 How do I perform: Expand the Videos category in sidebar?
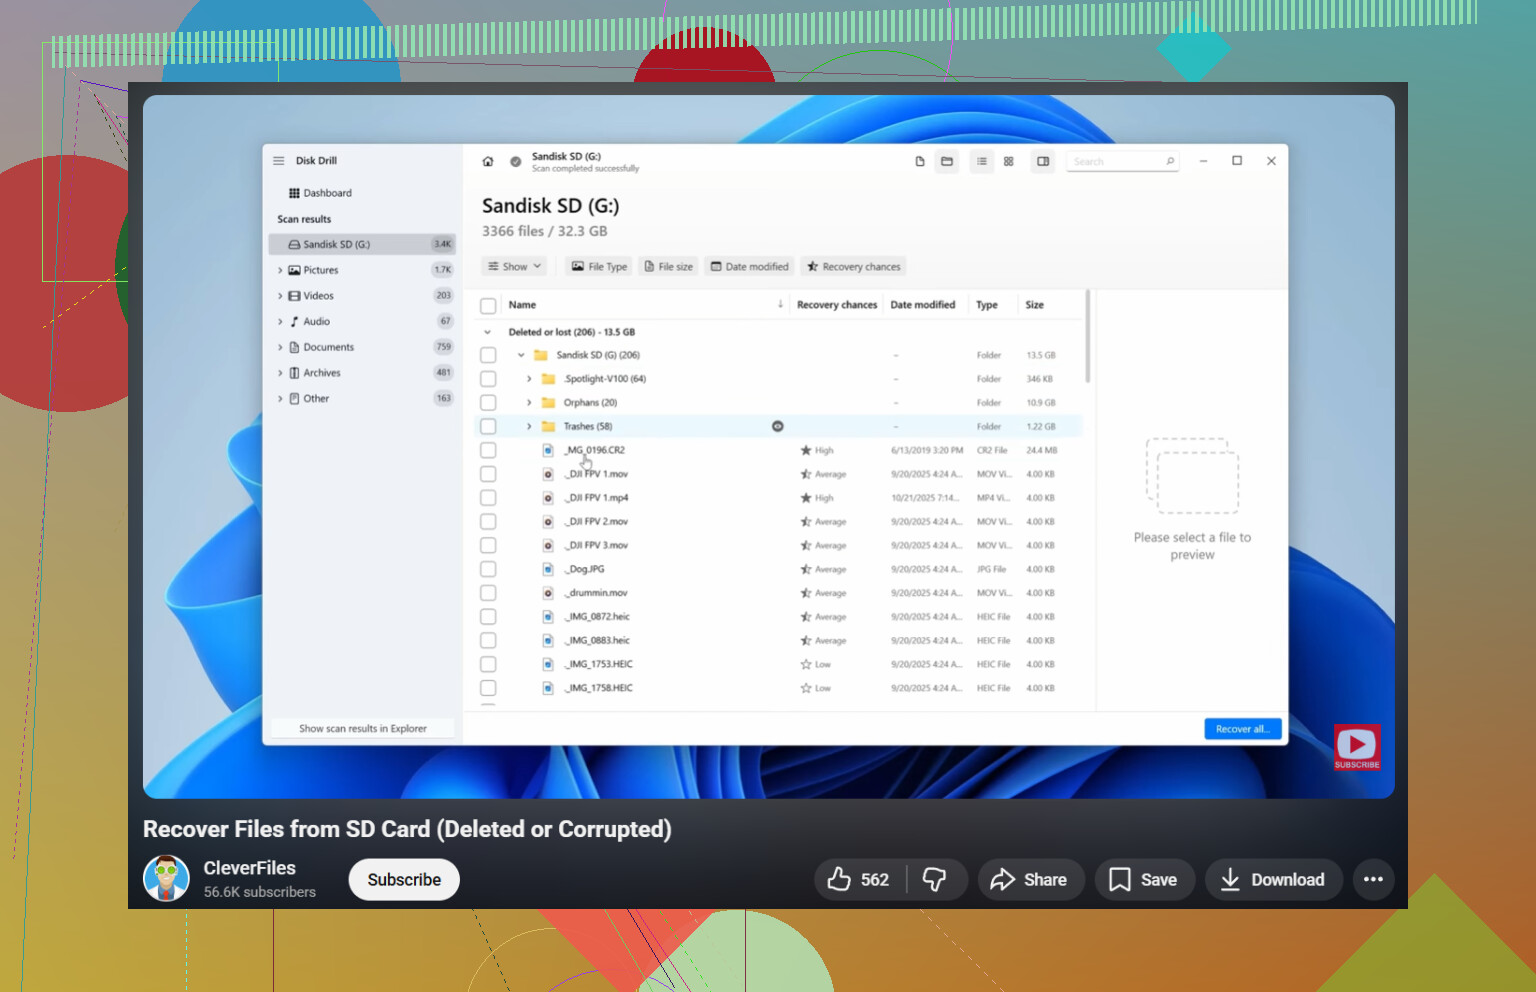pyautogui.click(x=280, y=296)
